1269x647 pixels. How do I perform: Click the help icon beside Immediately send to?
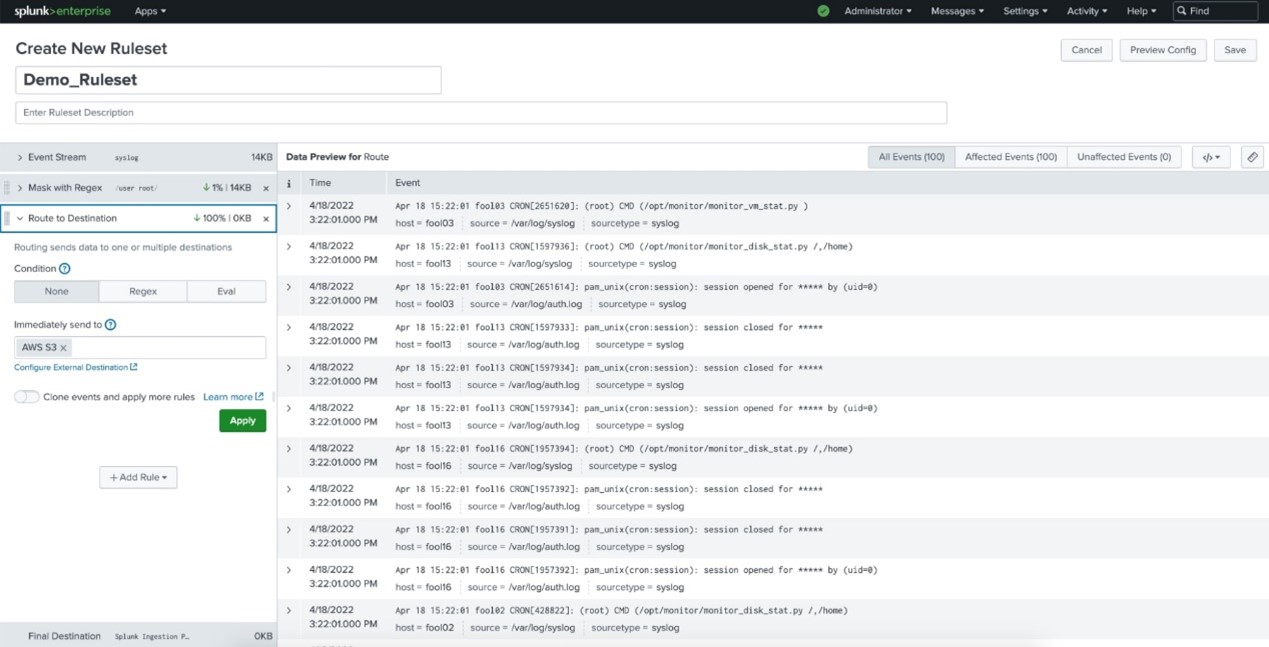(x=111, y=325)
